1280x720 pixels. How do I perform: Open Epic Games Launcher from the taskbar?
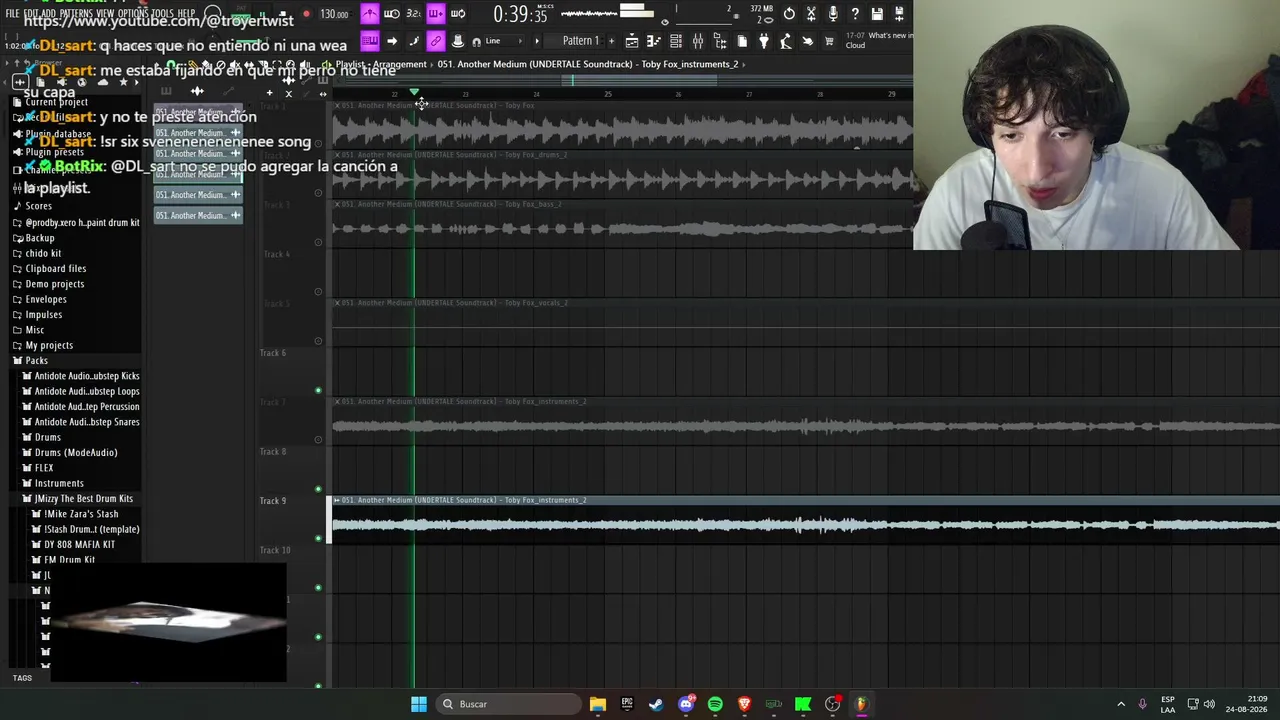tap(627, 704)
